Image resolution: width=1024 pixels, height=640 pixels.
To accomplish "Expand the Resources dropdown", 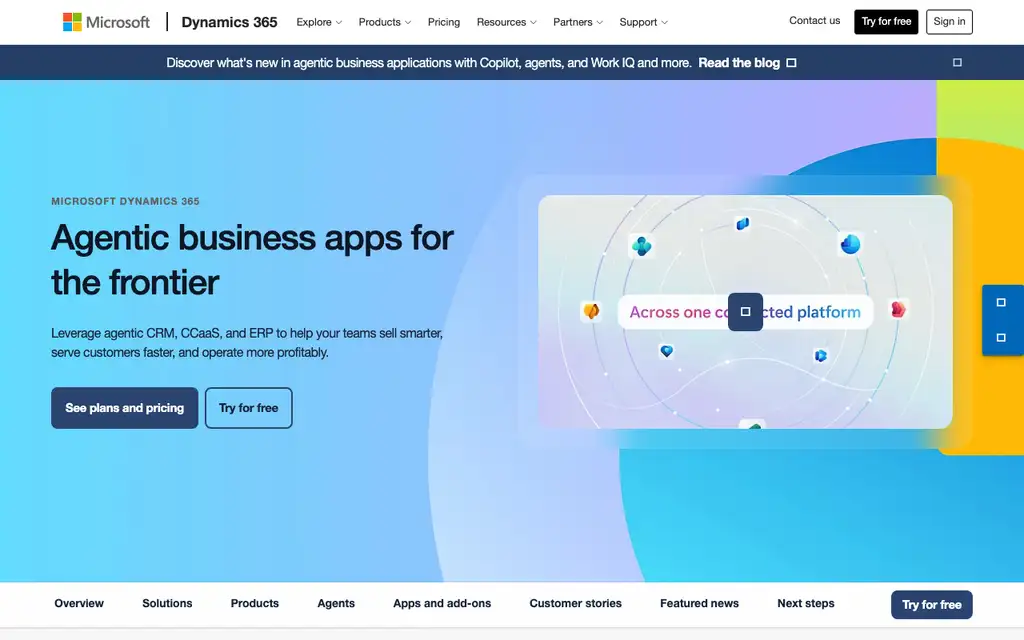I will (x=506, y=22).
